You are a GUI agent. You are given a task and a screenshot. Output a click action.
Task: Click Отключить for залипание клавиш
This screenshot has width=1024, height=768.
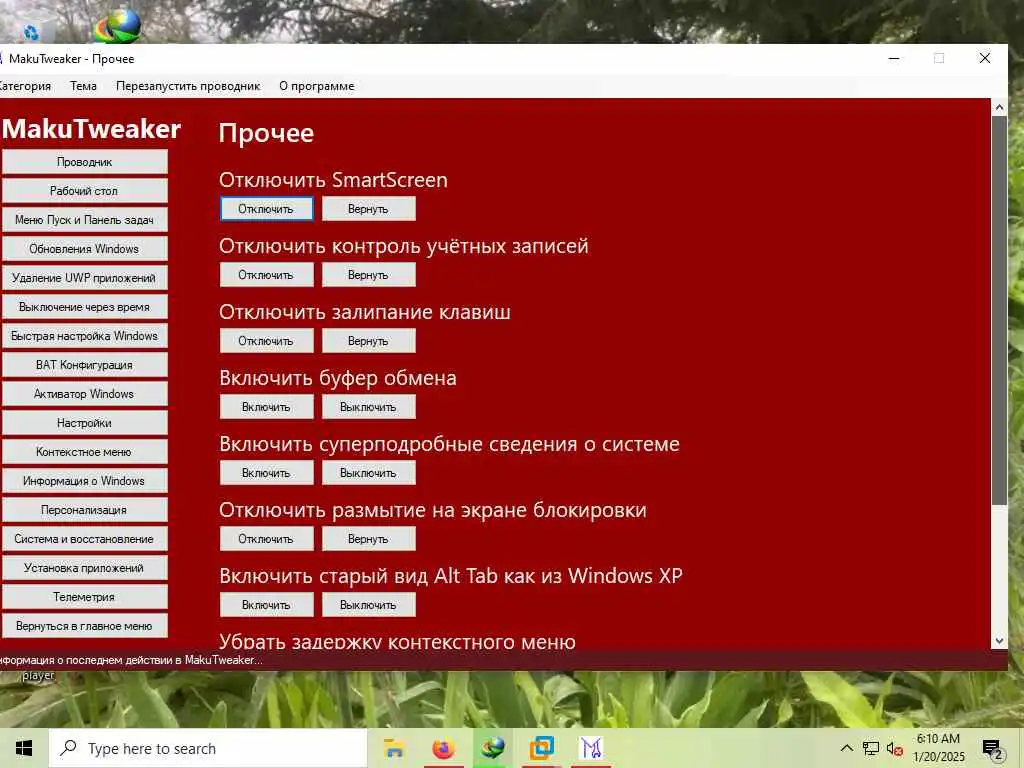pos(266,341)
